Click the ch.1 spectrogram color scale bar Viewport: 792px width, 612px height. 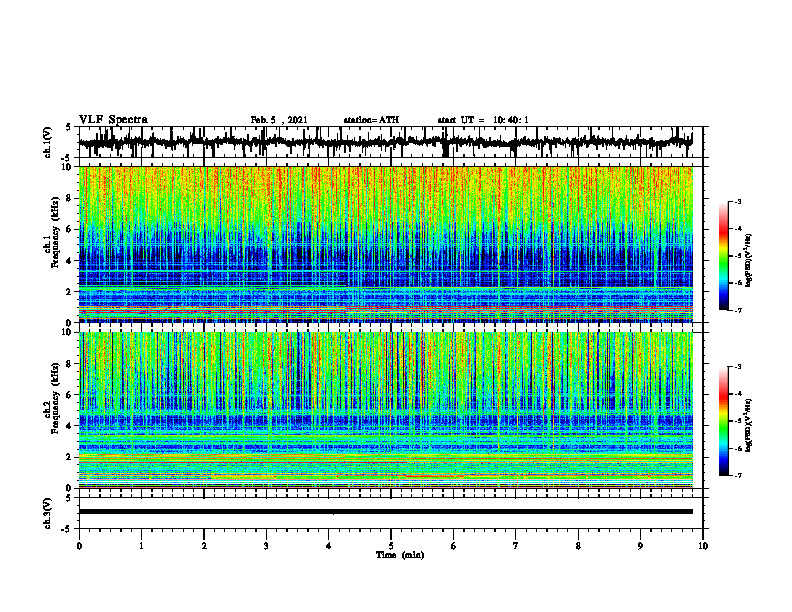(724, 256)
